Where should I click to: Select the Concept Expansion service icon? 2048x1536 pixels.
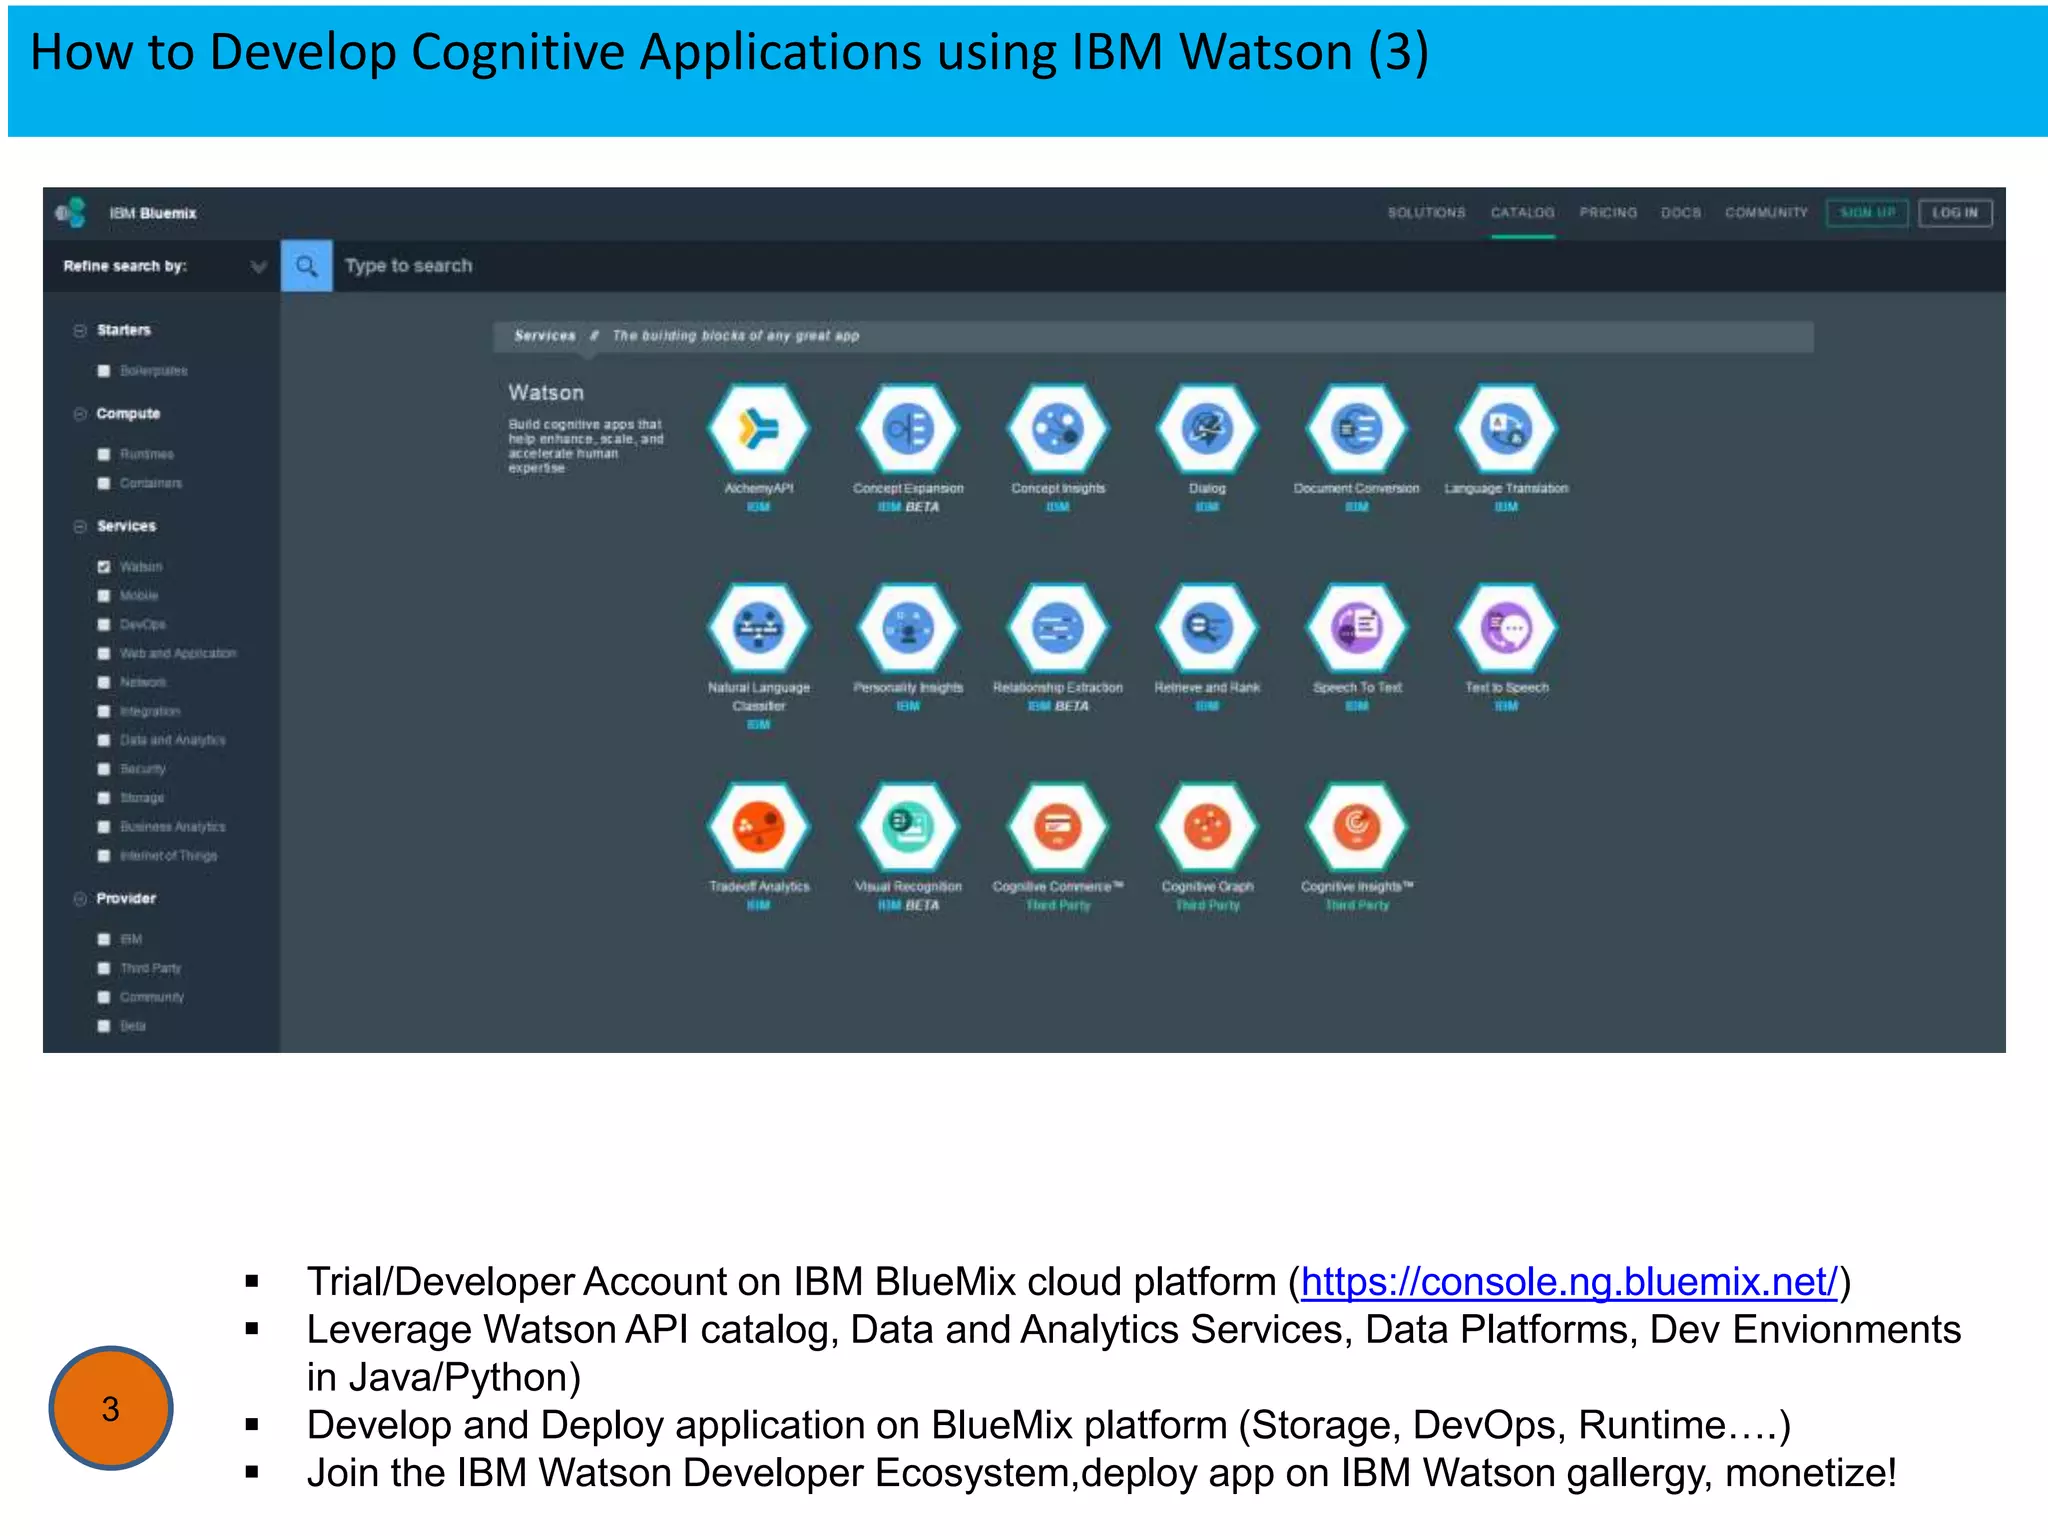click(x=908, y=429)
